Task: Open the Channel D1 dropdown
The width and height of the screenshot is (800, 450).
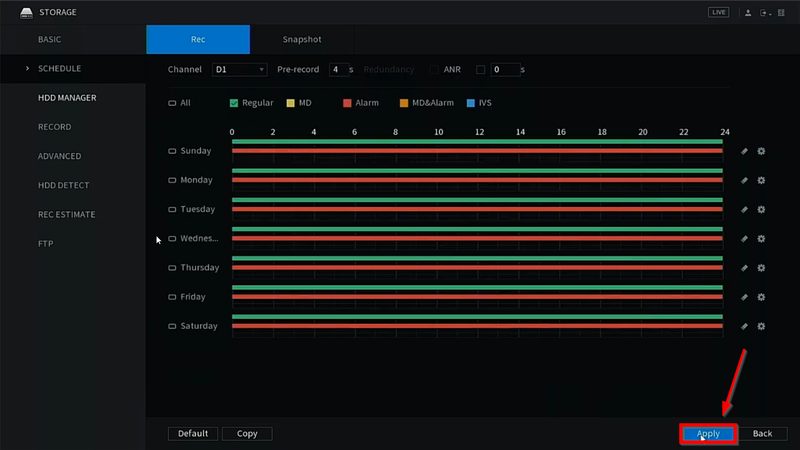Action: 239,70
